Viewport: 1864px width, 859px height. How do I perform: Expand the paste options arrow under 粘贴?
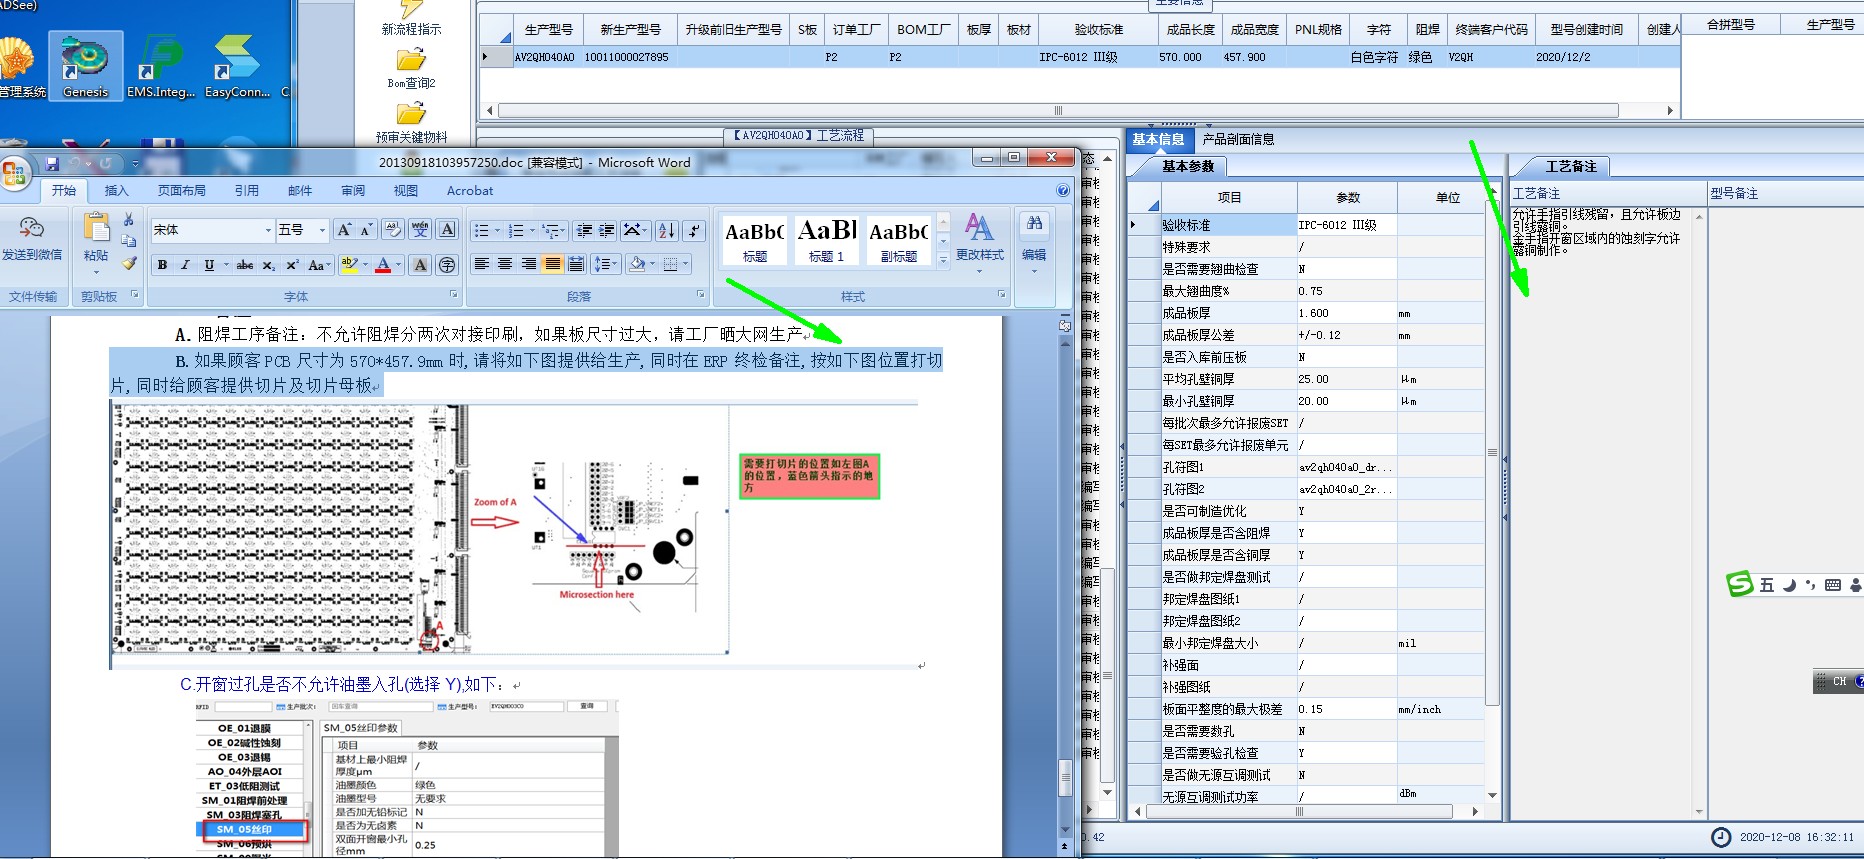point(96,273)
